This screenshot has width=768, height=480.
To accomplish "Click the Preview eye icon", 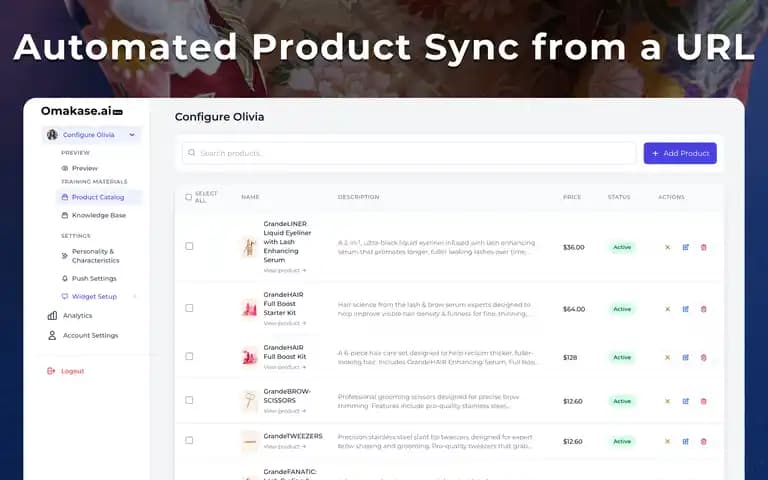I will [65, 168].
